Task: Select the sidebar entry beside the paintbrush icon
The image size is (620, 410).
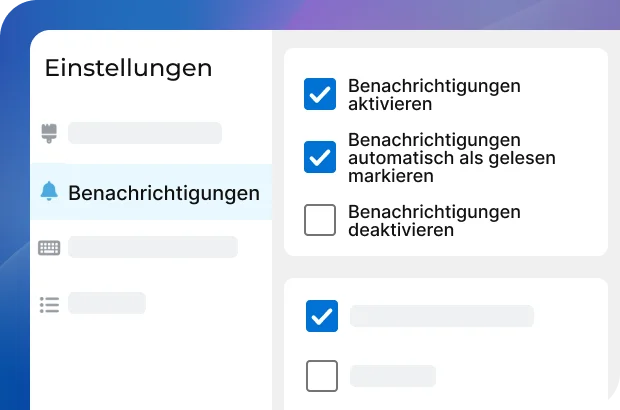Action: click(145, 133)
